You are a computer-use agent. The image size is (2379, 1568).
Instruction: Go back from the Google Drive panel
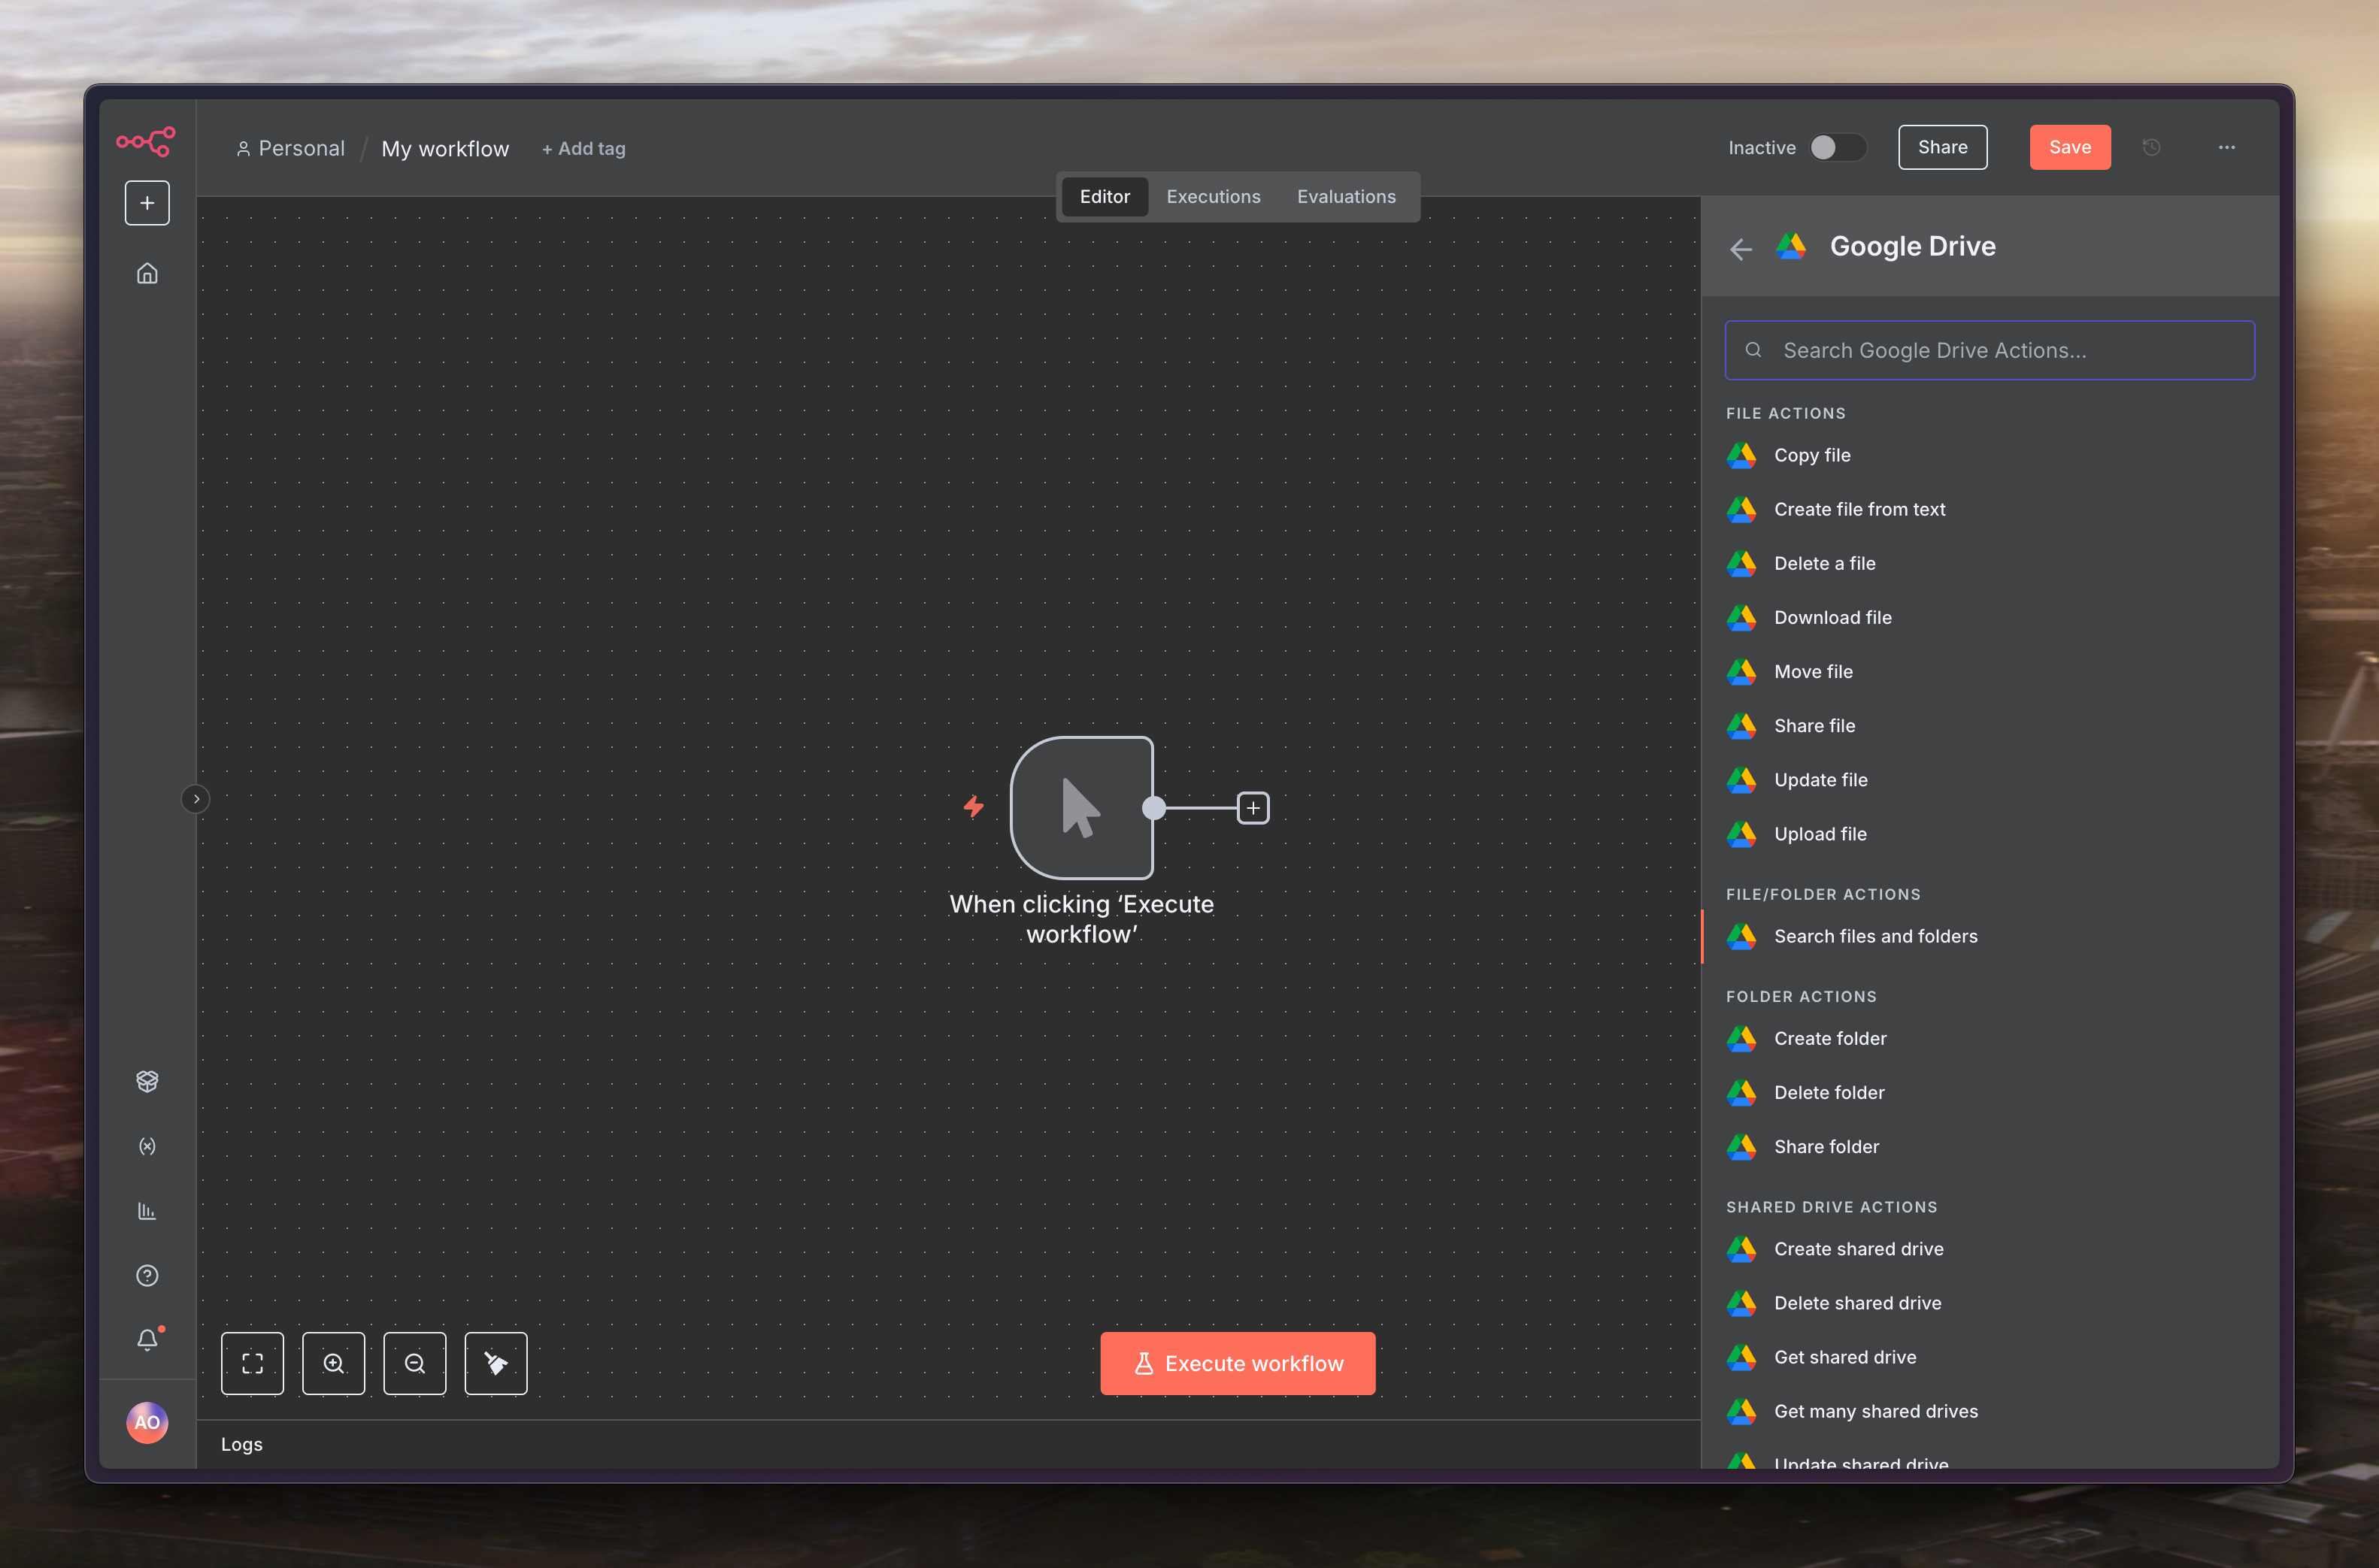[1741, 248]
